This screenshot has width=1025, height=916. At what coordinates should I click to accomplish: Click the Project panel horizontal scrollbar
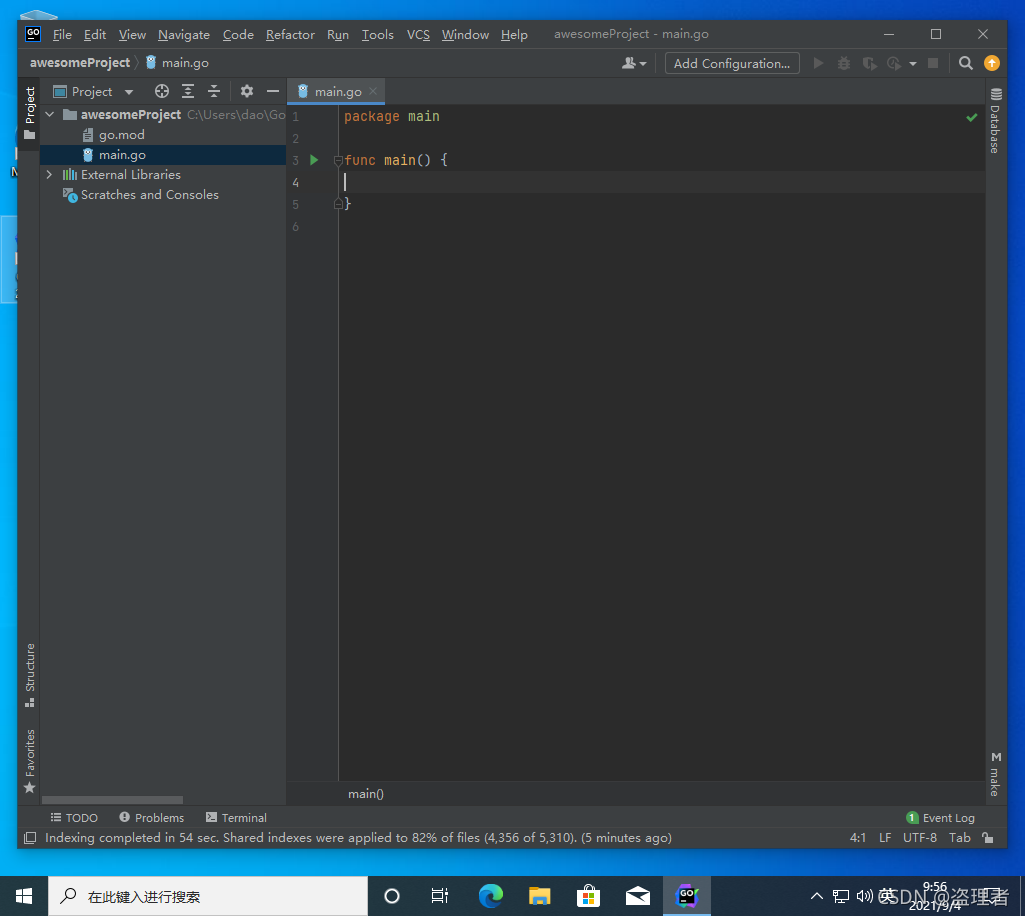(112, 800)
